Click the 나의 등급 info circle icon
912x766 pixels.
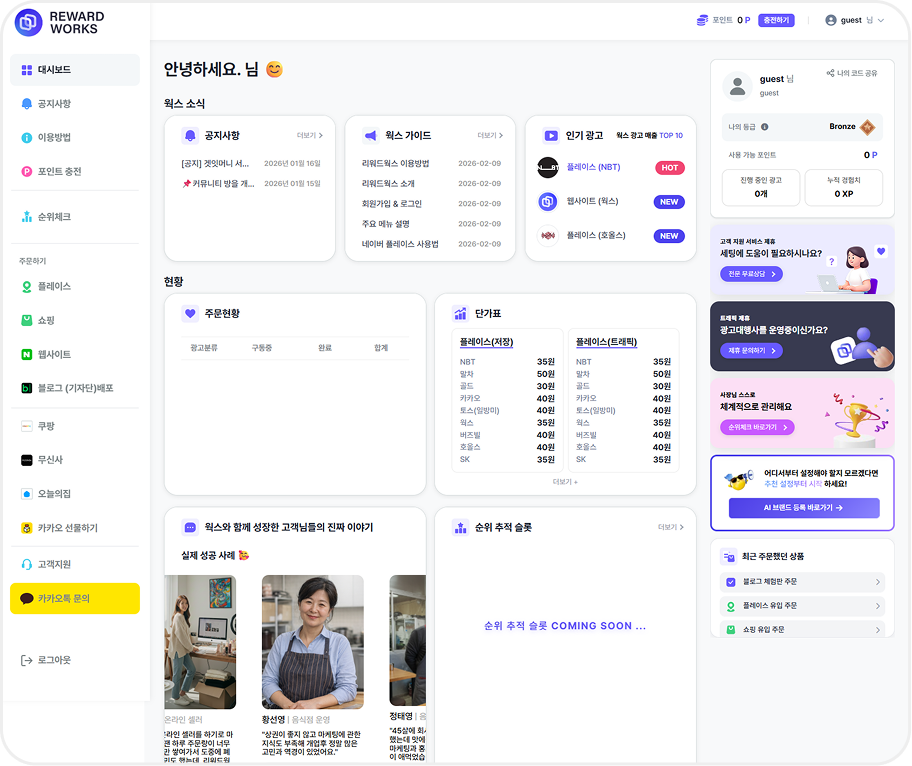765,127
